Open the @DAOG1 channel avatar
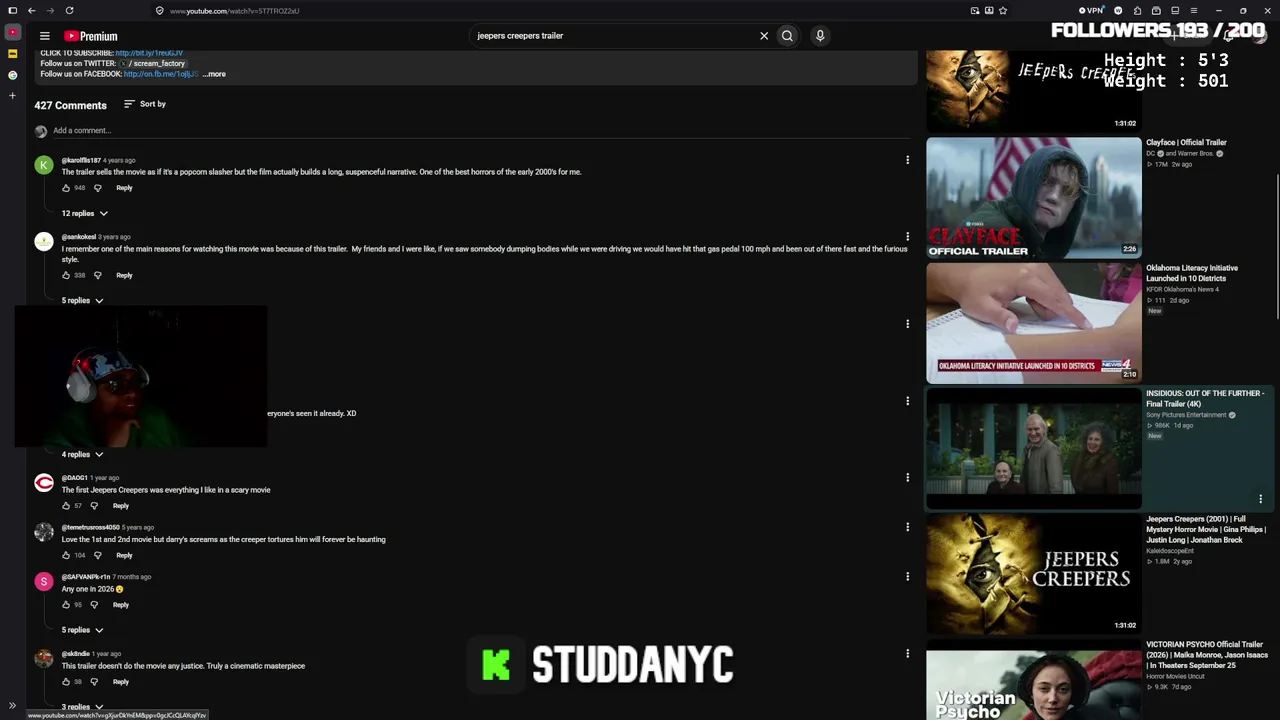The width and height of the screenshot is (1280, 720). (44, 483)
